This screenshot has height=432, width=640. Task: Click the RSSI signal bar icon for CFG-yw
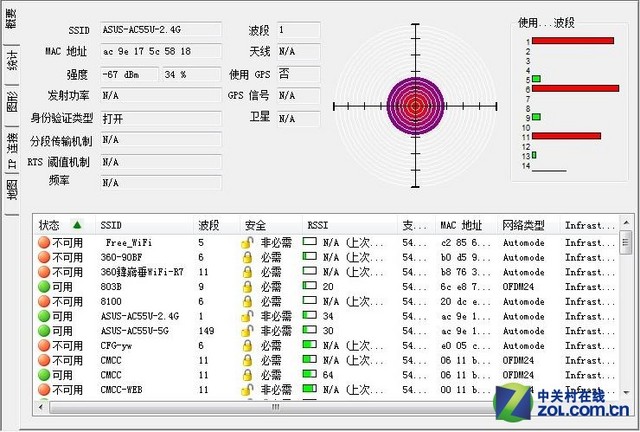point(309,345)
